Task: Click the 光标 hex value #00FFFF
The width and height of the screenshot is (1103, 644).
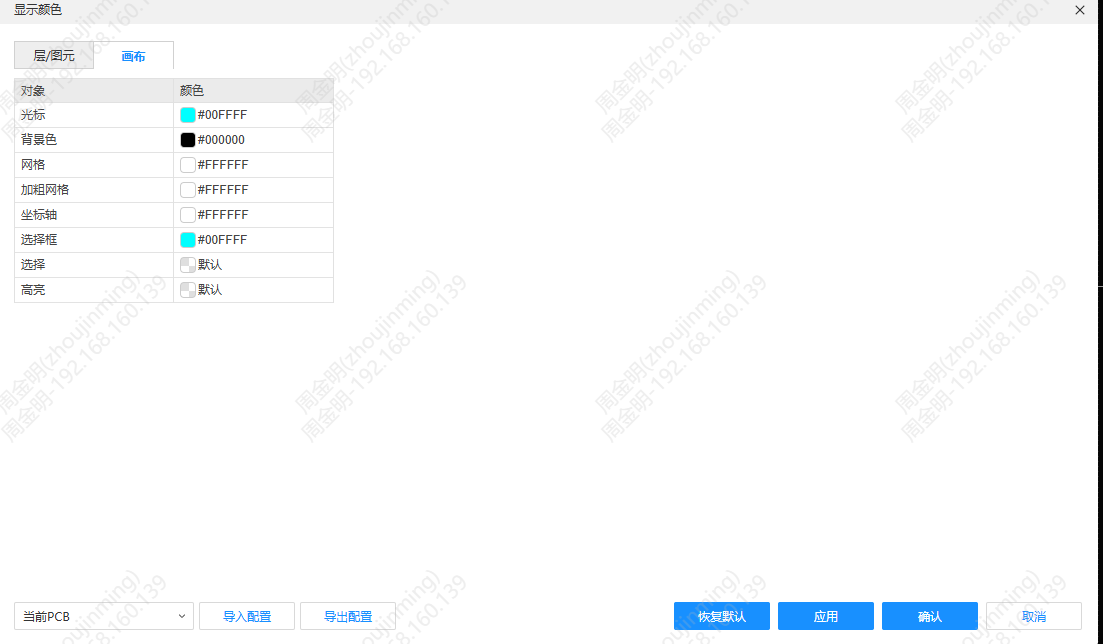Action: 222,115
